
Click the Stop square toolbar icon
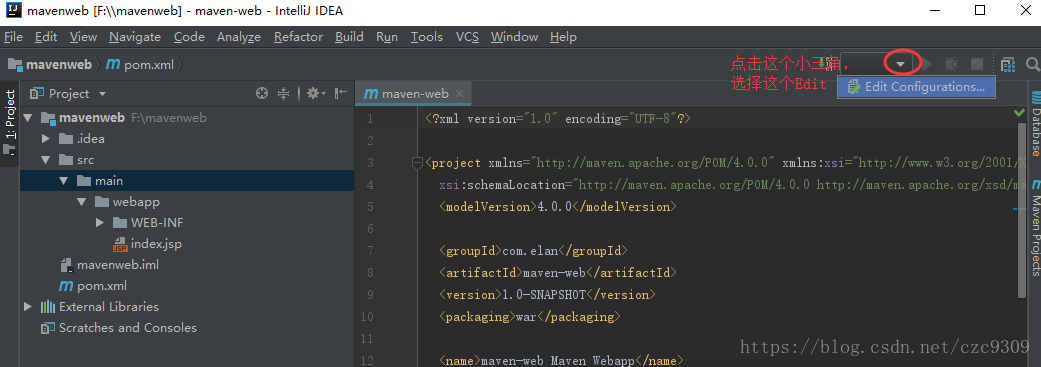[977, 64]
